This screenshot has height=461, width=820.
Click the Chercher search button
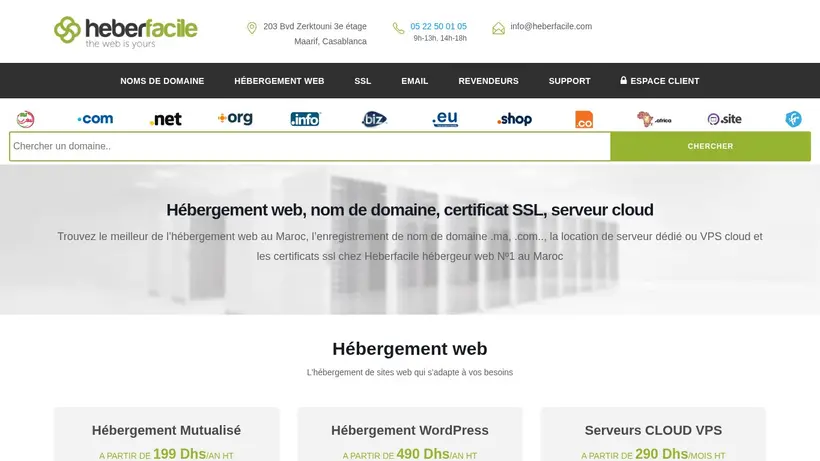[710, 146]
